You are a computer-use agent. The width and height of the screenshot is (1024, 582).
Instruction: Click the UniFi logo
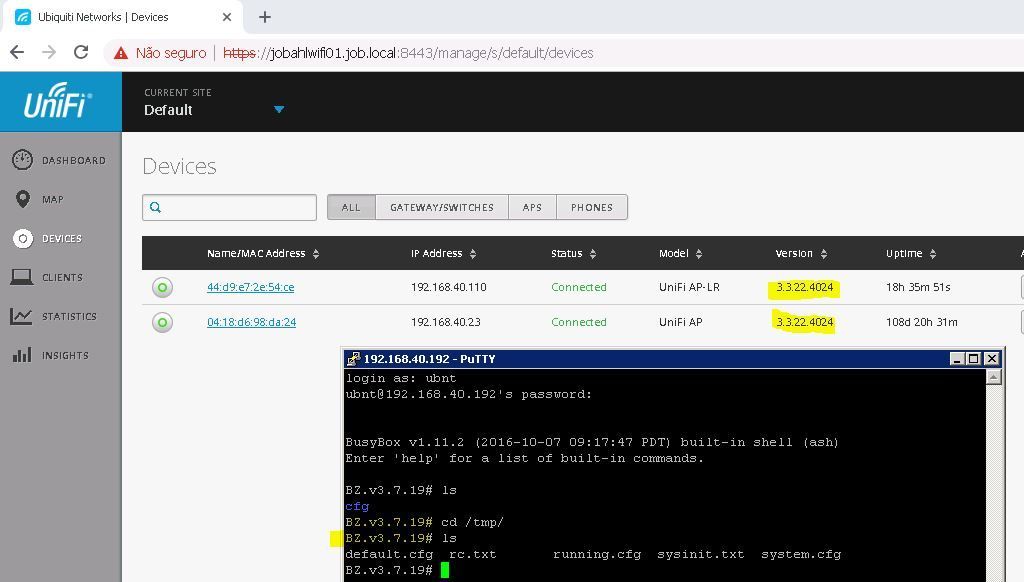tap(59, 102)
